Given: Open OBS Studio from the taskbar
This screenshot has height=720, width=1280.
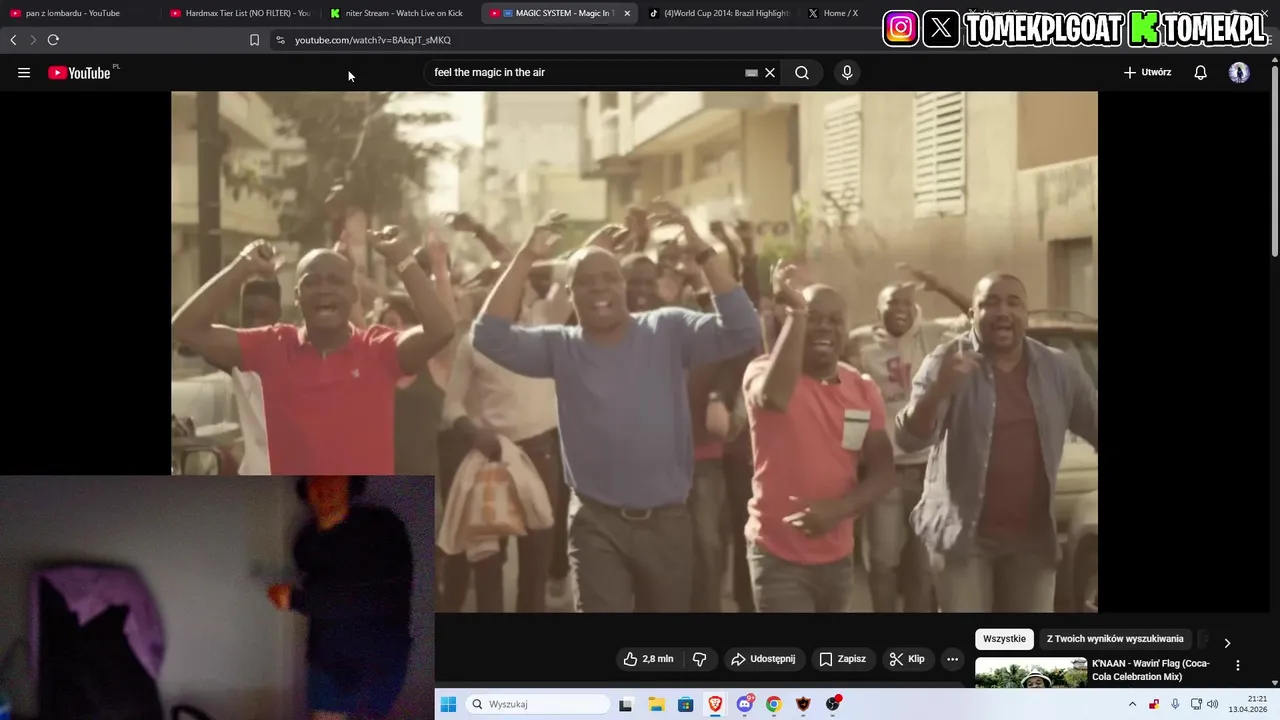Looking at the screenshot, I should click(x=833, y=704).
